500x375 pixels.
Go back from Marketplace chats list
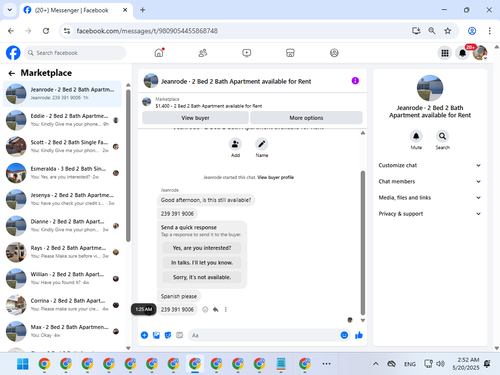point(12,73)
